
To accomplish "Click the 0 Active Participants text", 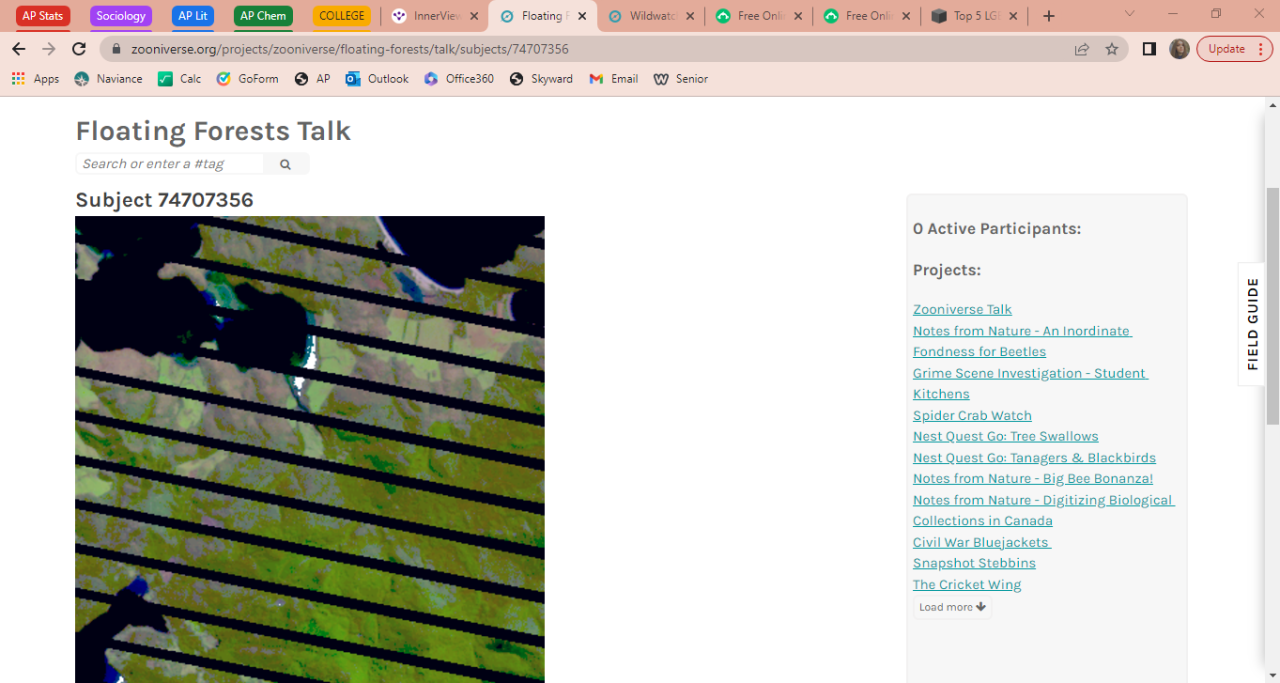I will point(997,229).
